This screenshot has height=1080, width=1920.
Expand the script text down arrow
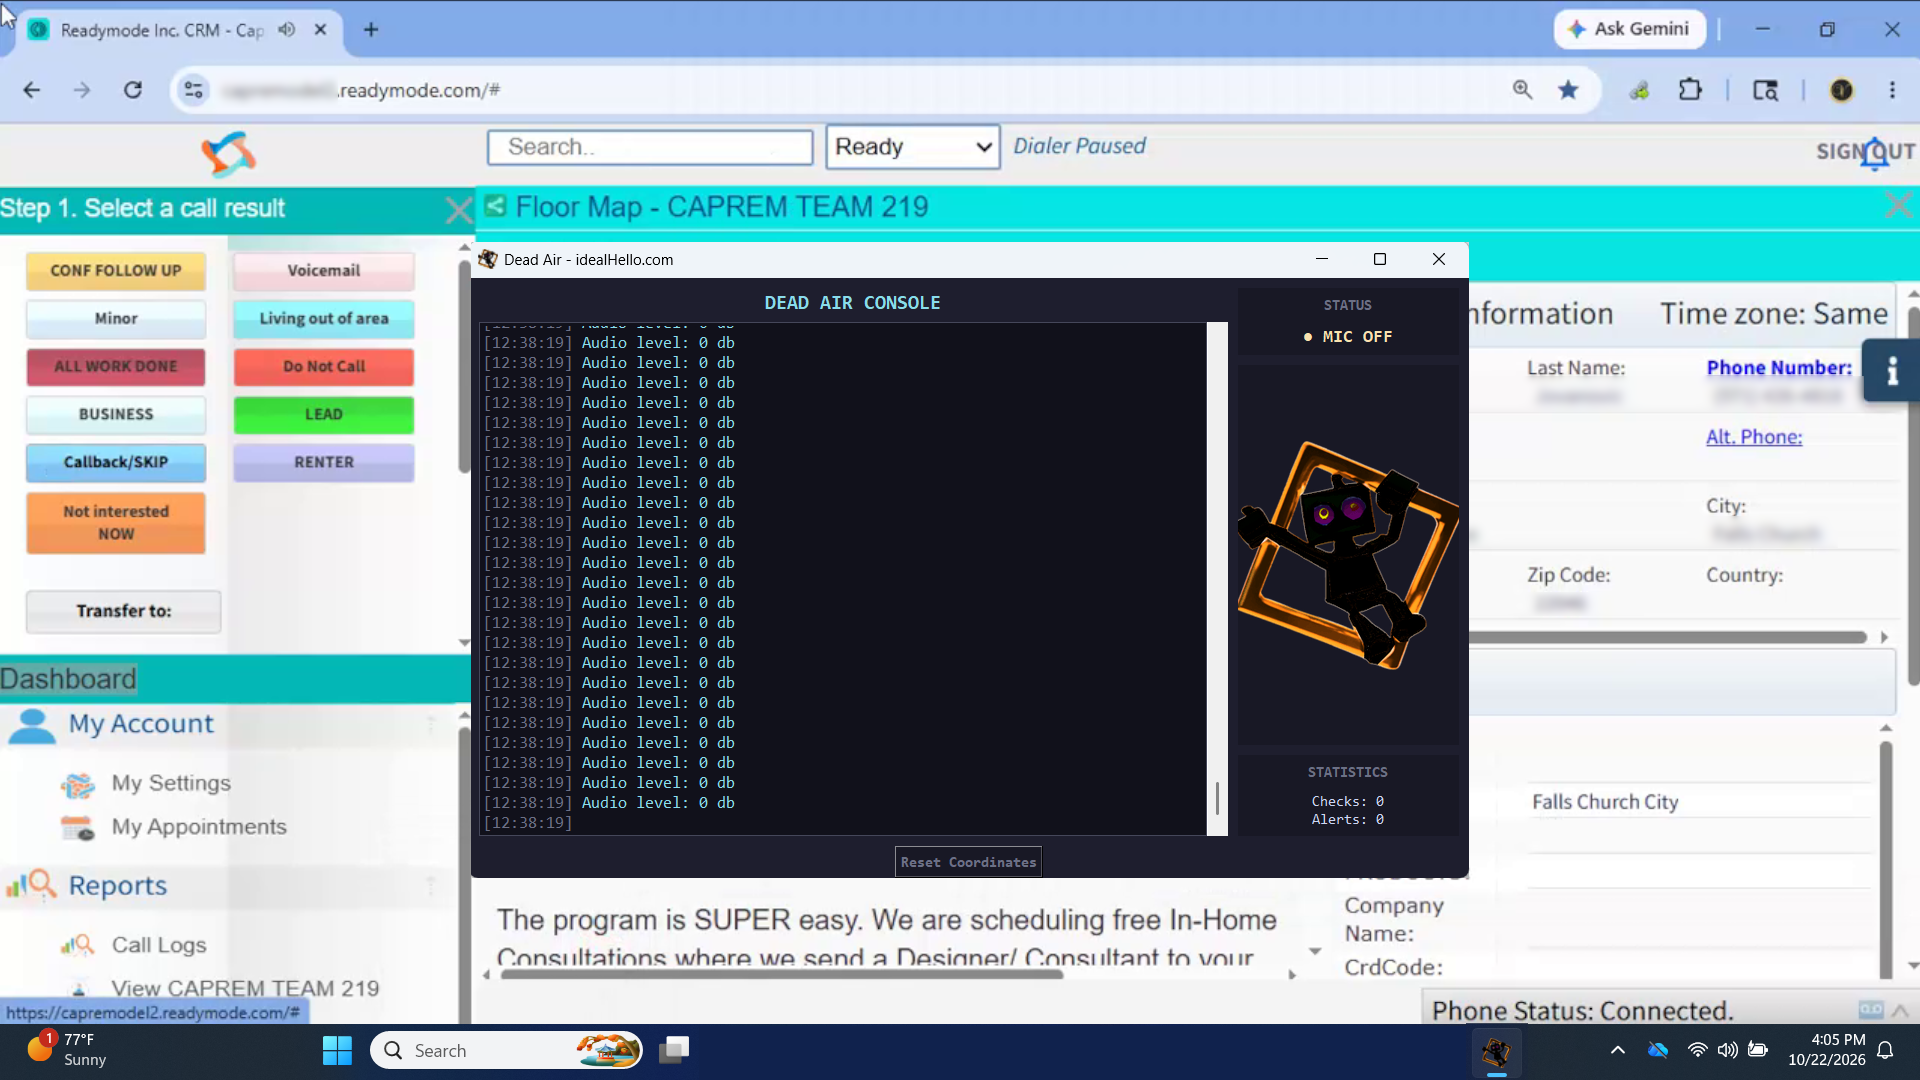(x=1315, y=951)
